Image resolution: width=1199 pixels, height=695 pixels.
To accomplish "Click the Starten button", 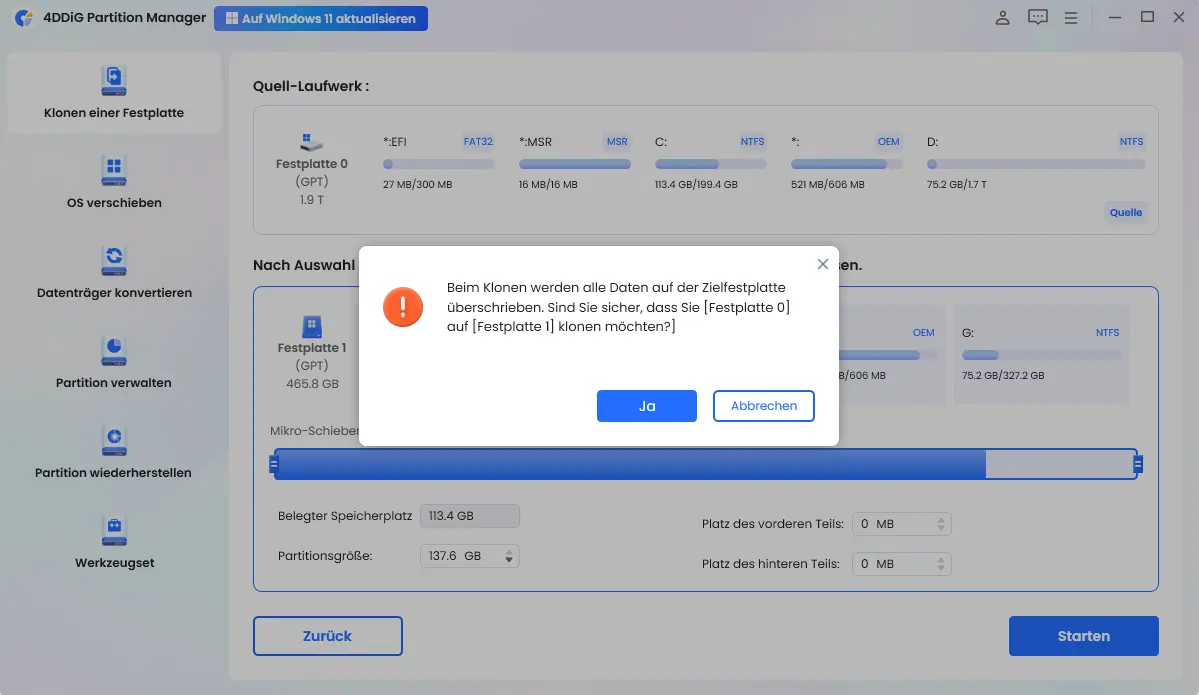I will pyautogui.click(x=1083, y=636).
